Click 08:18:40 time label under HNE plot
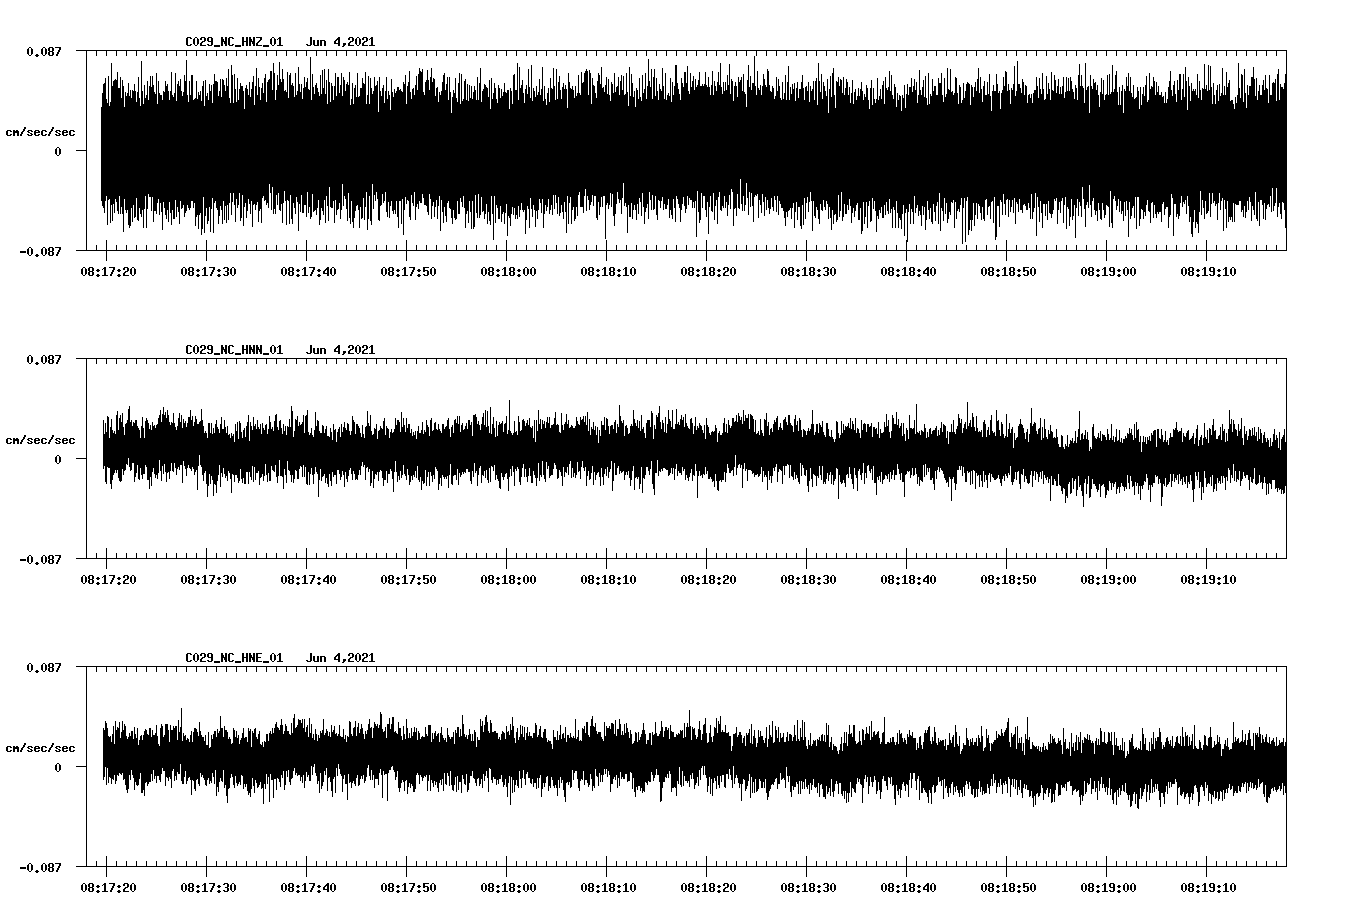Image resolution: width=1358 pixels, height=924 pixels. coord(908,888)
